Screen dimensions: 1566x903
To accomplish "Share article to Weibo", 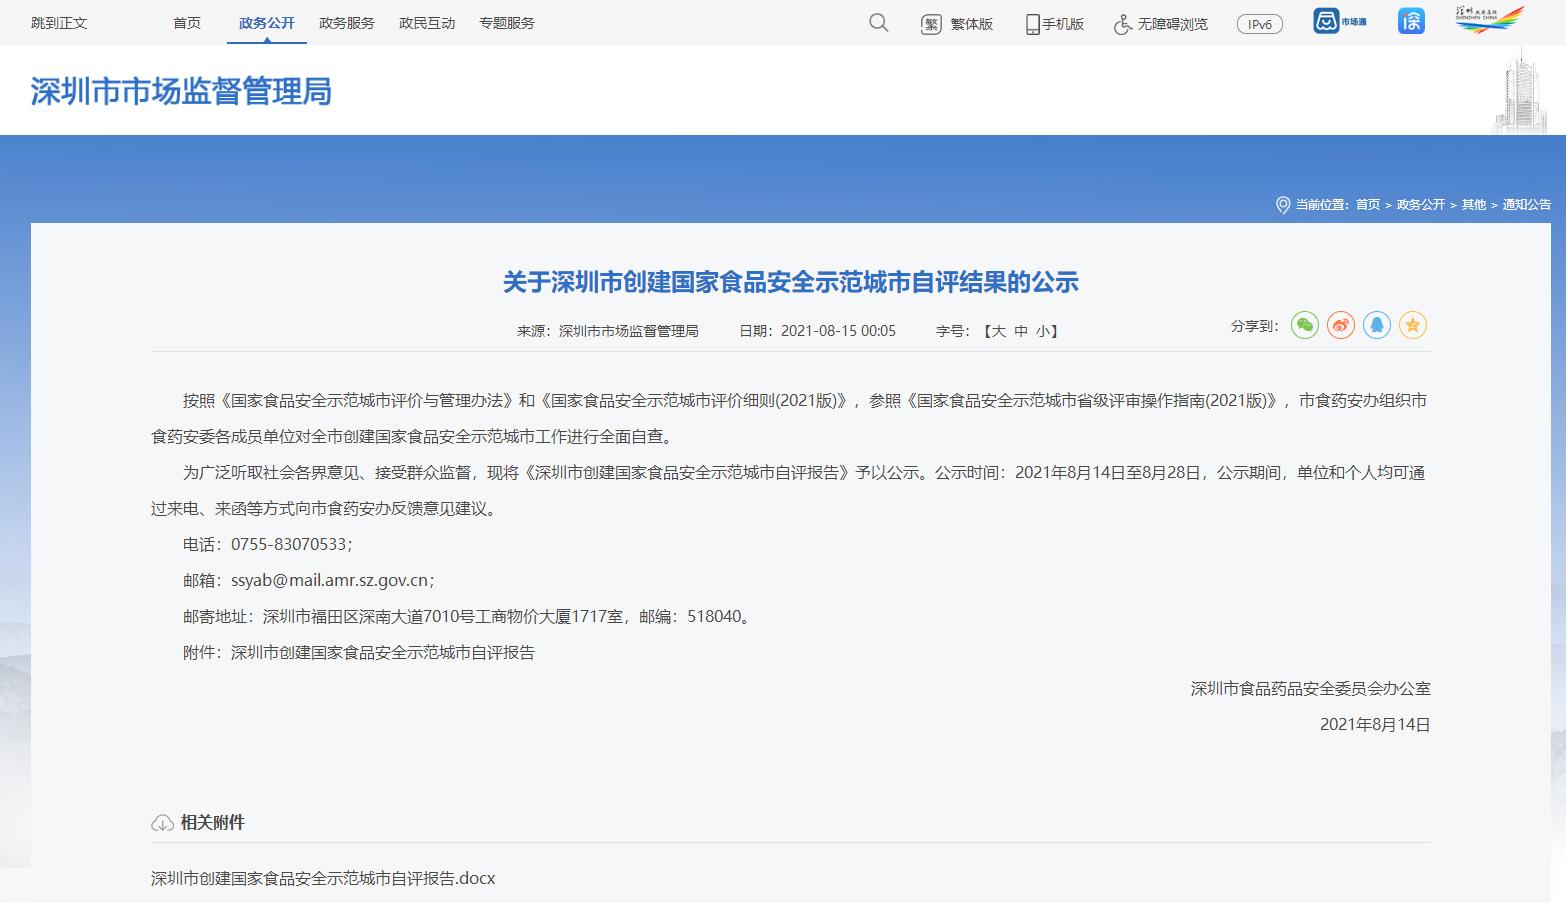I will (x=1340, y=325).
